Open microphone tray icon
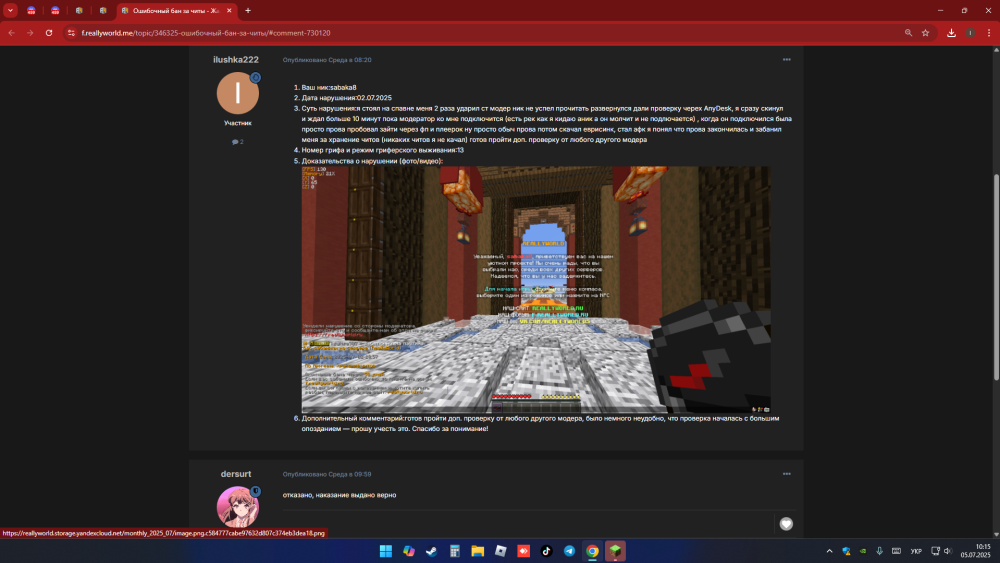This screenshot has height=563, width=1000. point(879,551)
